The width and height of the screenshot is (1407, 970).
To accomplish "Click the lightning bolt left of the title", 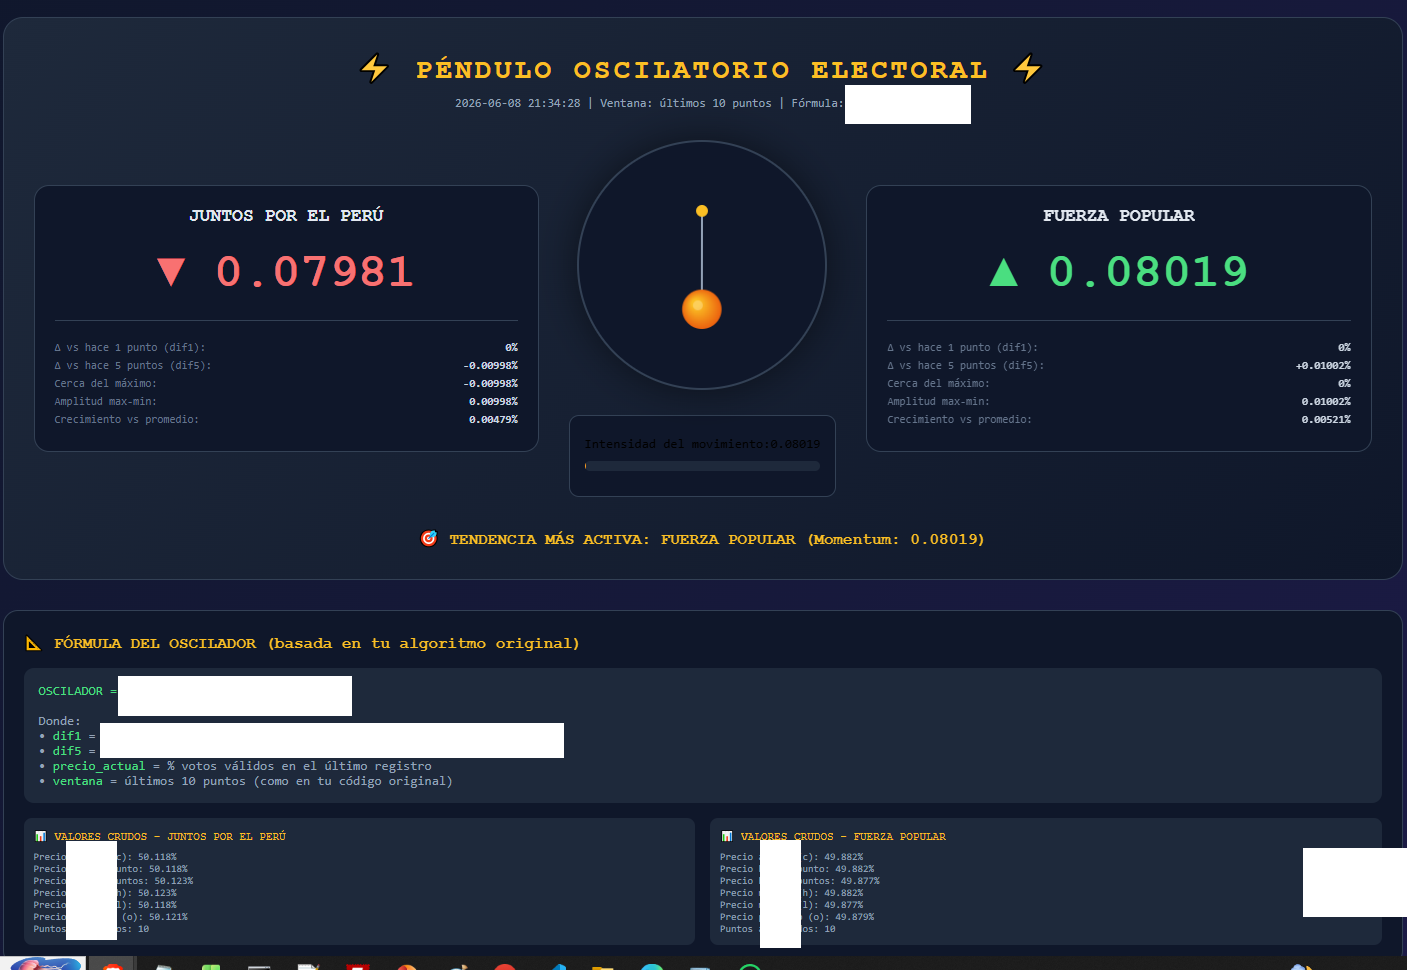I will 374,68.
